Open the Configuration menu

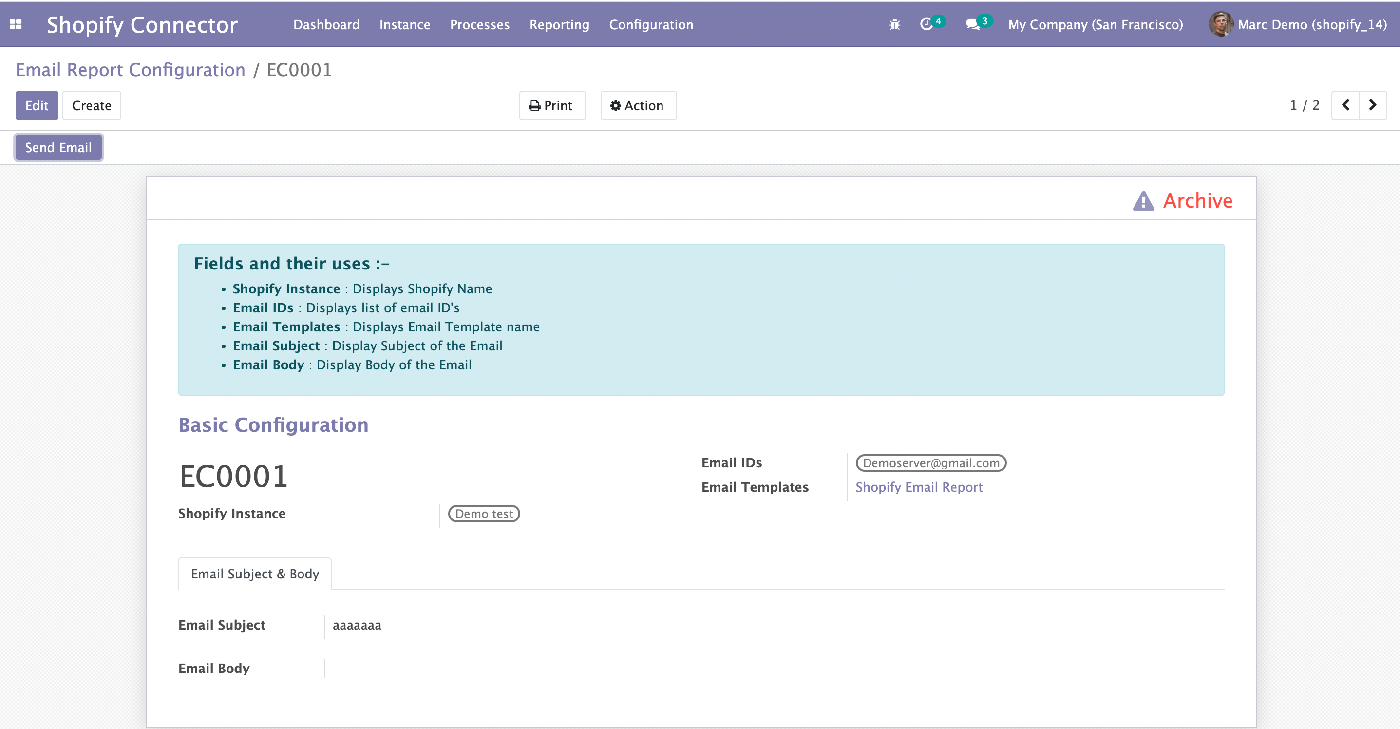[651, 24]
